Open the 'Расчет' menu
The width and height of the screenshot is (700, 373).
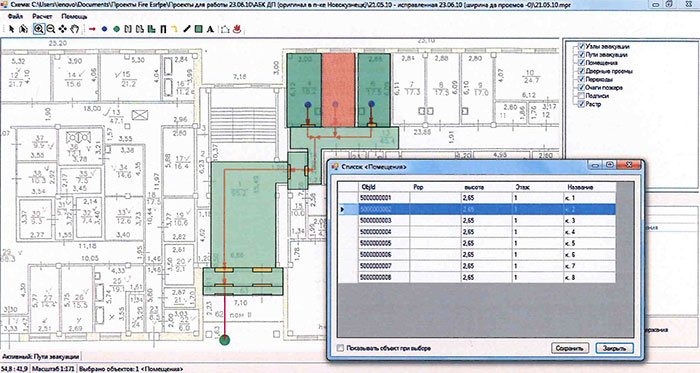42,17
